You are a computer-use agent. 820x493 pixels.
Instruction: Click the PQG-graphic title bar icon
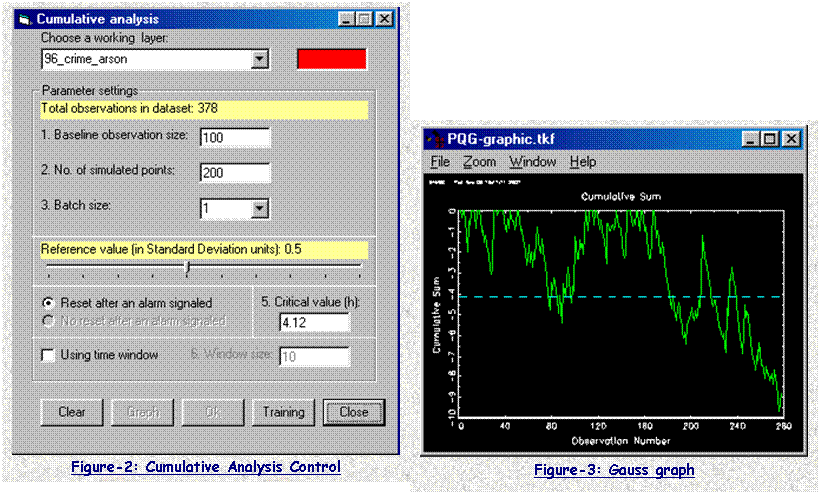(x=435, y=140)
